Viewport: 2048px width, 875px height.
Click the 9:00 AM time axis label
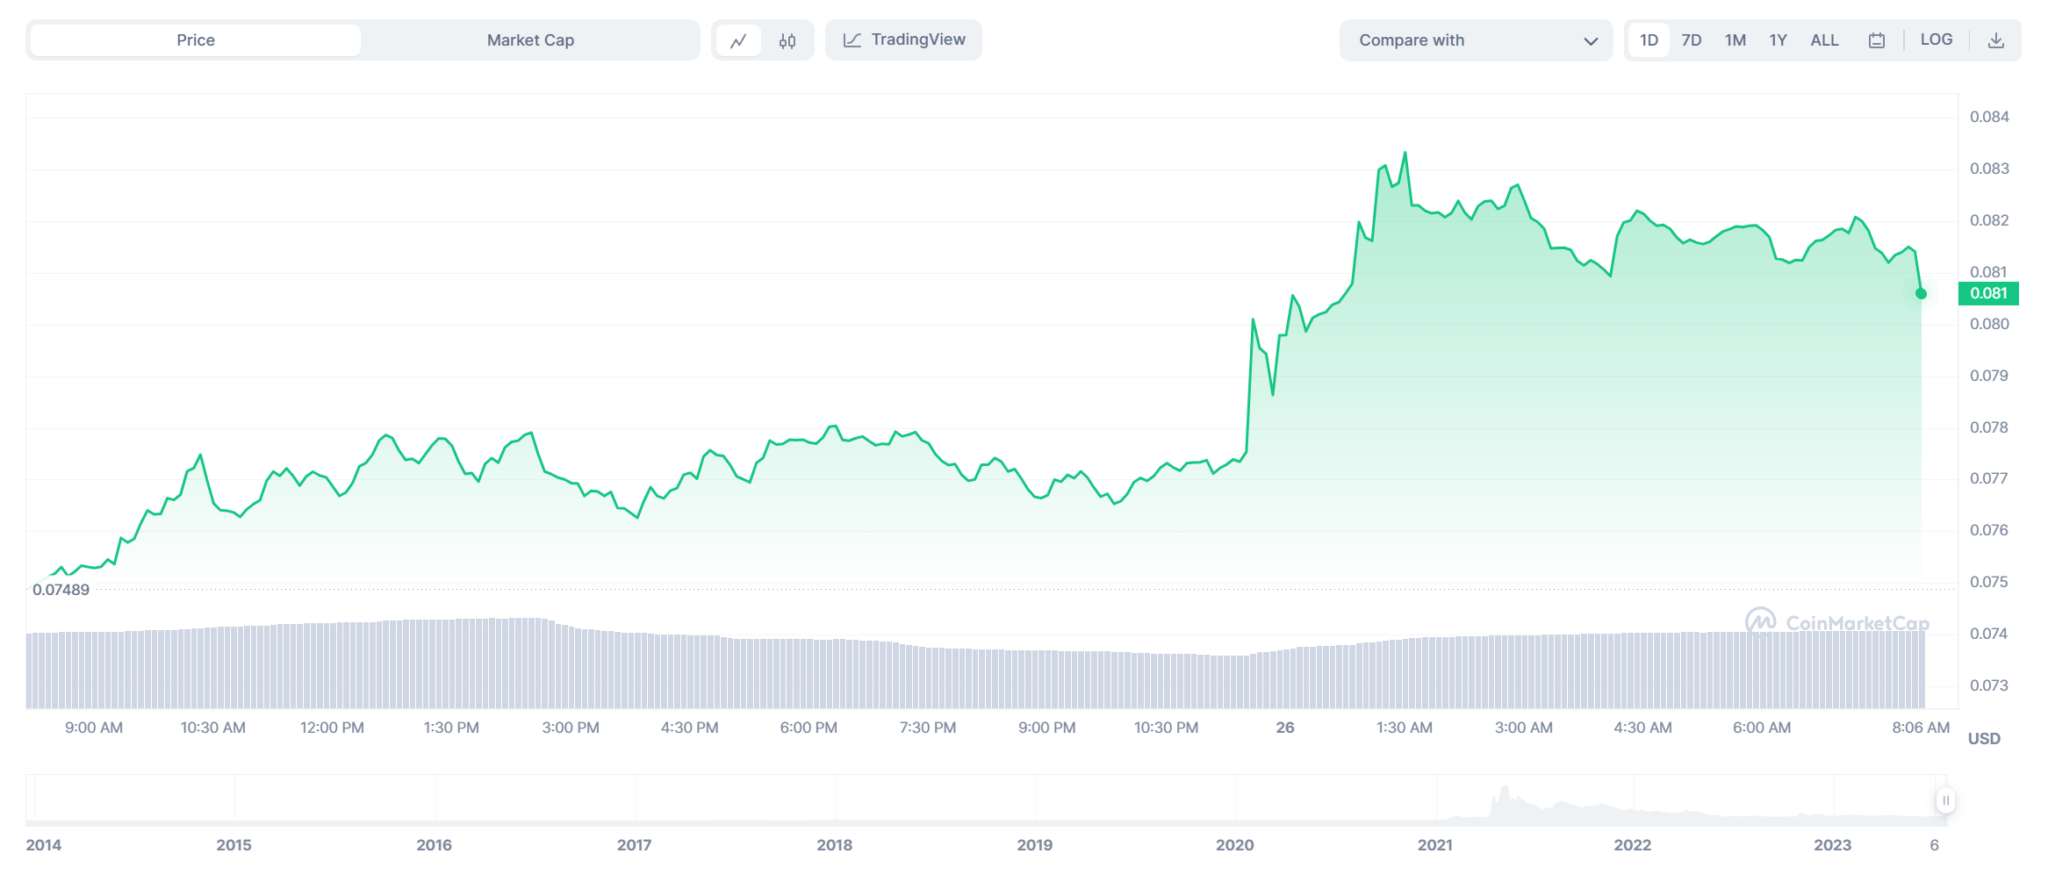(x=94, y=728)
